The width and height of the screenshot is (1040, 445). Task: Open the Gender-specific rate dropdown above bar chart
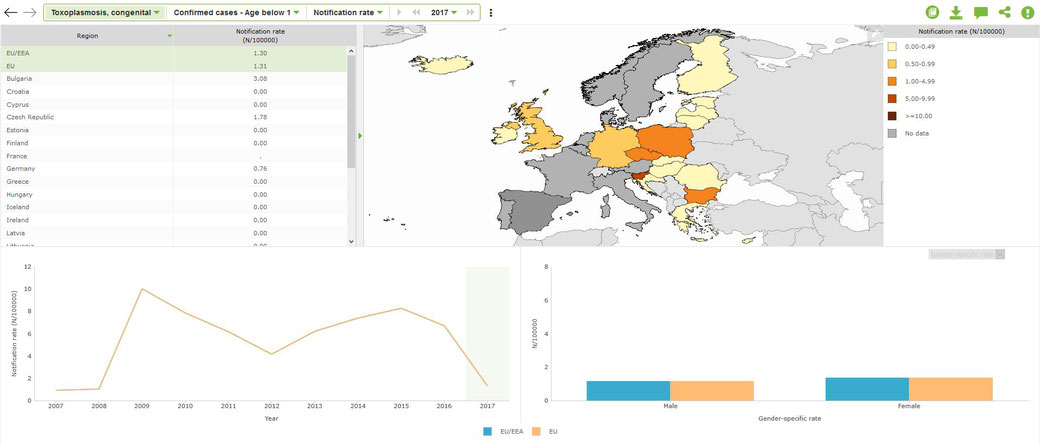click(966, 254)
